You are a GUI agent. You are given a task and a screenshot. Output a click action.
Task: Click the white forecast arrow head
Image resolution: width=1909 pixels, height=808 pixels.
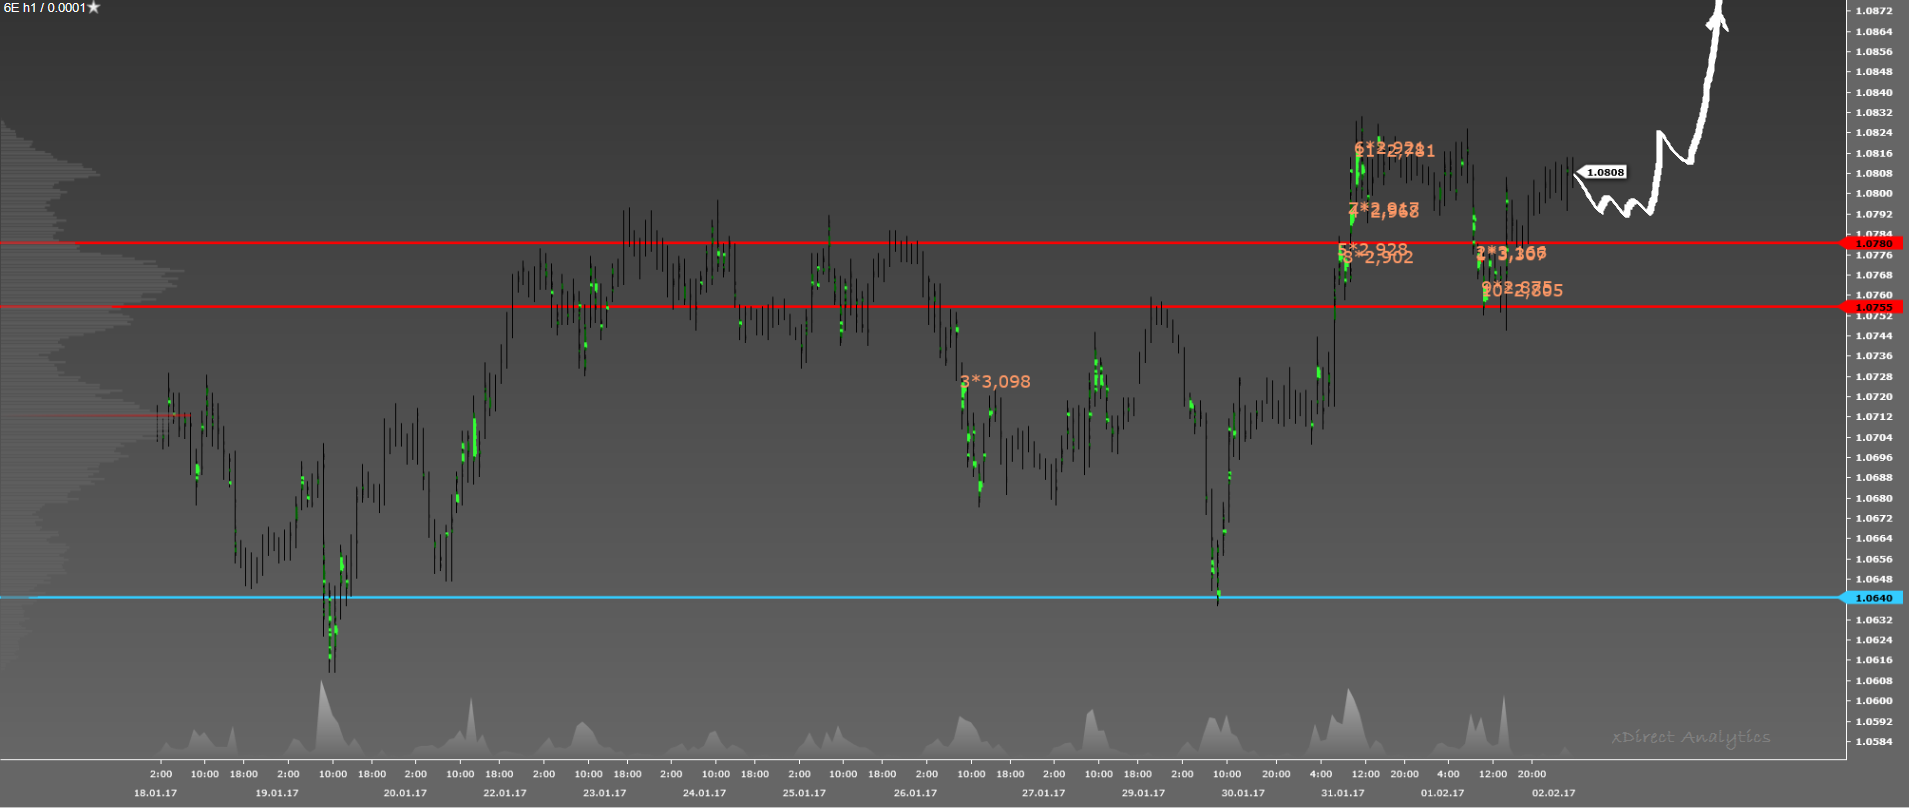1719,14
